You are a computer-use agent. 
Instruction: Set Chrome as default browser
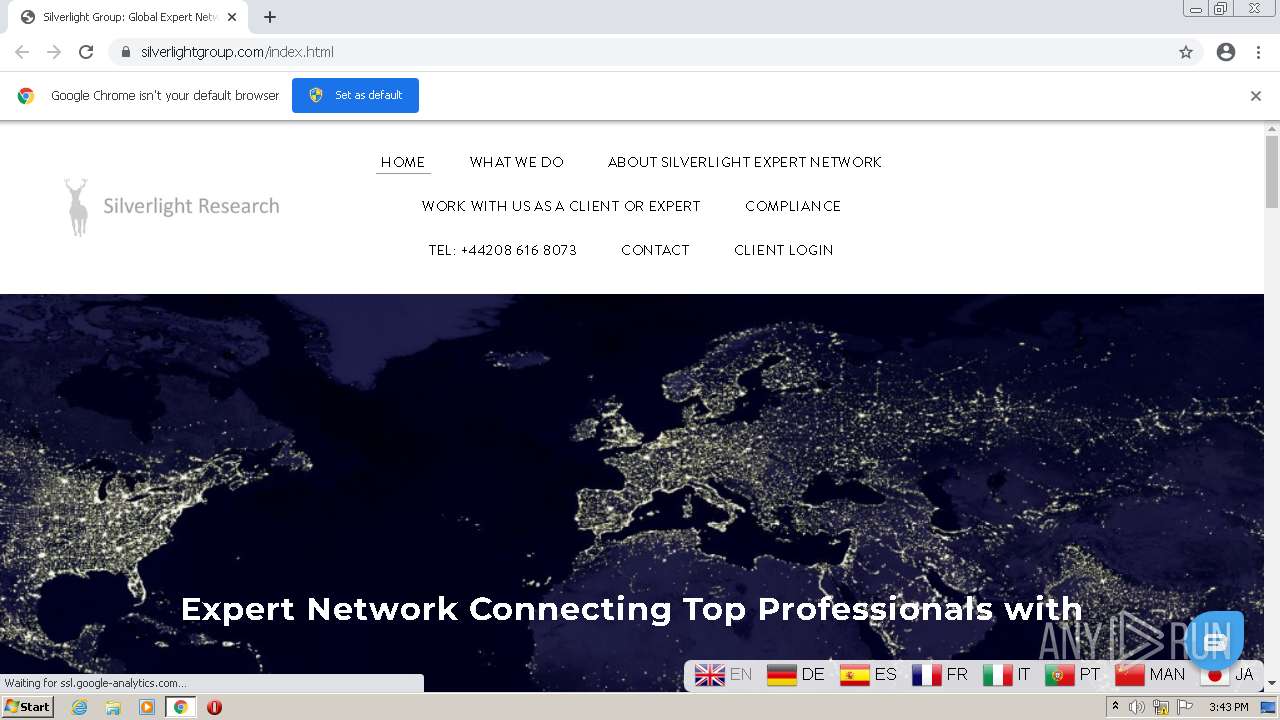point(355,95)
